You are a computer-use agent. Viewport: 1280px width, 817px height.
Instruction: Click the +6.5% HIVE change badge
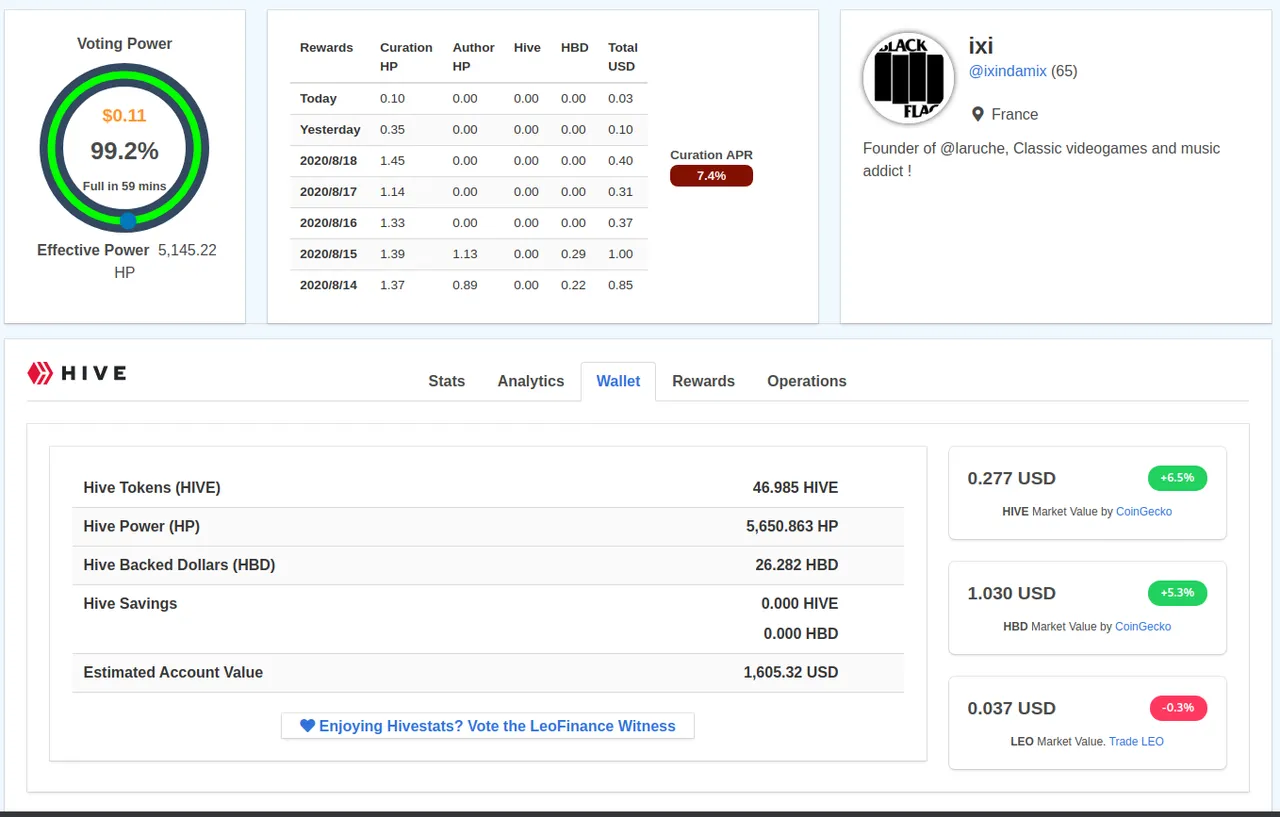pos(1177,478)
